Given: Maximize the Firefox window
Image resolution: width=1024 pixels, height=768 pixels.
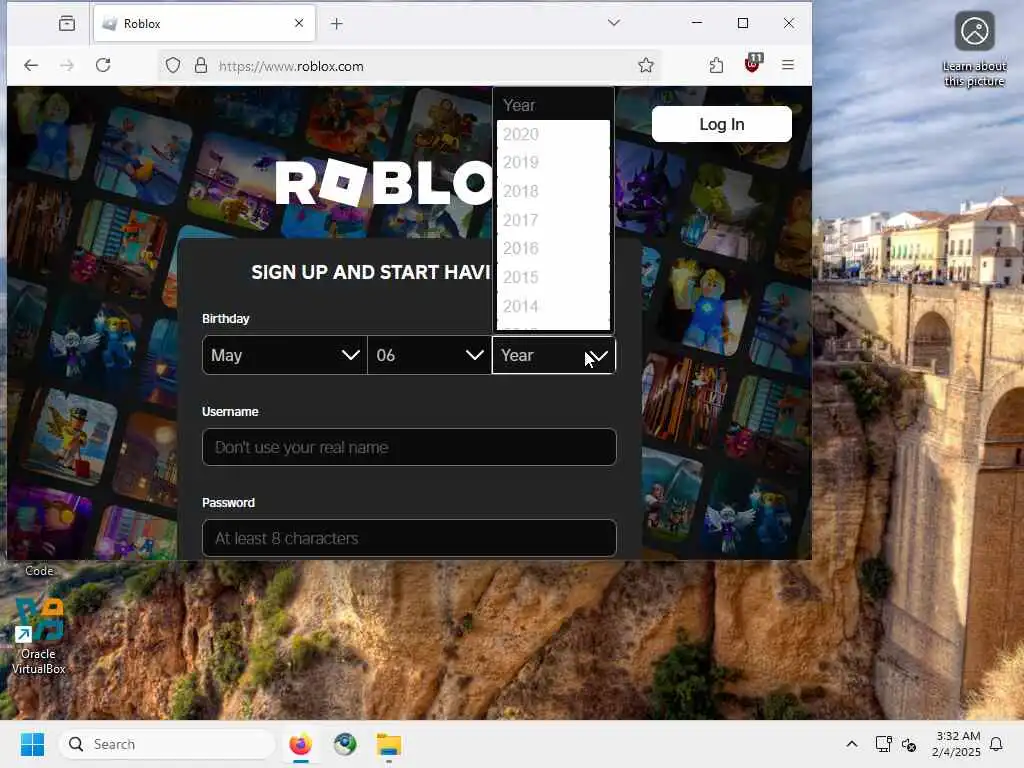Looking at the screenshot, I should (x=743, y=23).
